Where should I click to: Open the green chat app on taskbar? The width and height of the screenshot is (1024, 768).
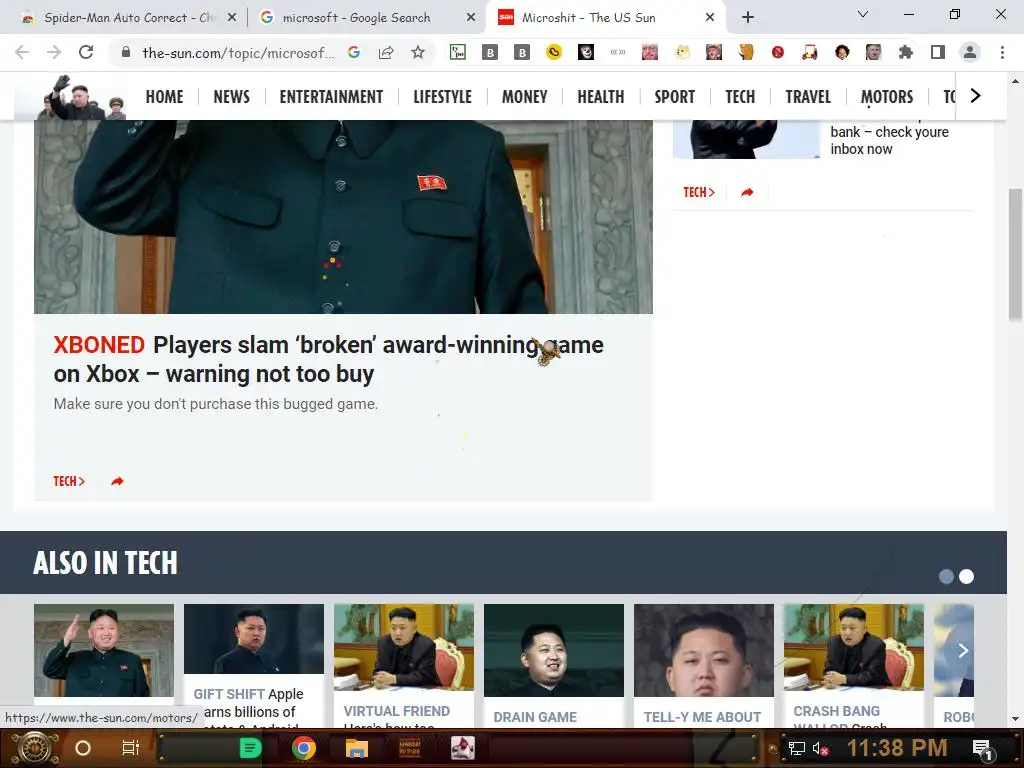[250, 748]
